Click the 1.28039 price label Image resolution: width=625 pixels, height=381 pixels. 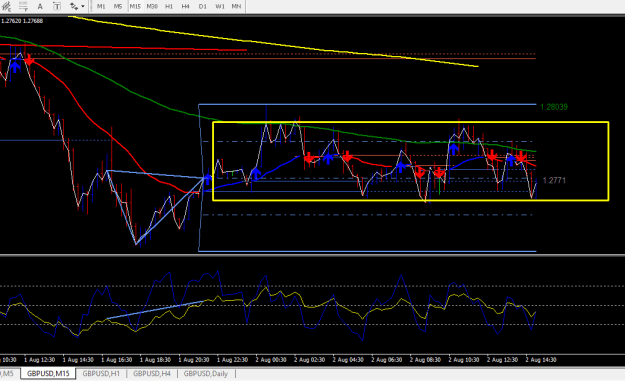click(x=554, y=107)
